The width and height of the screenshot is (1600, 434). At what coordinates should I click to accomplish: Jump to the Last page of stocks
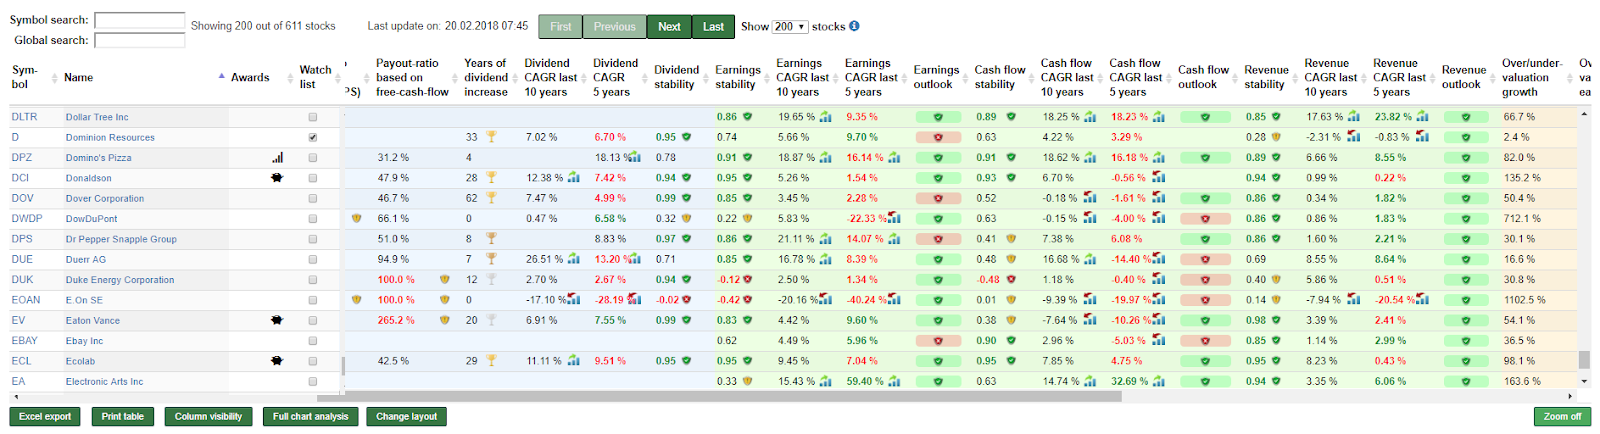pos(713,27)
